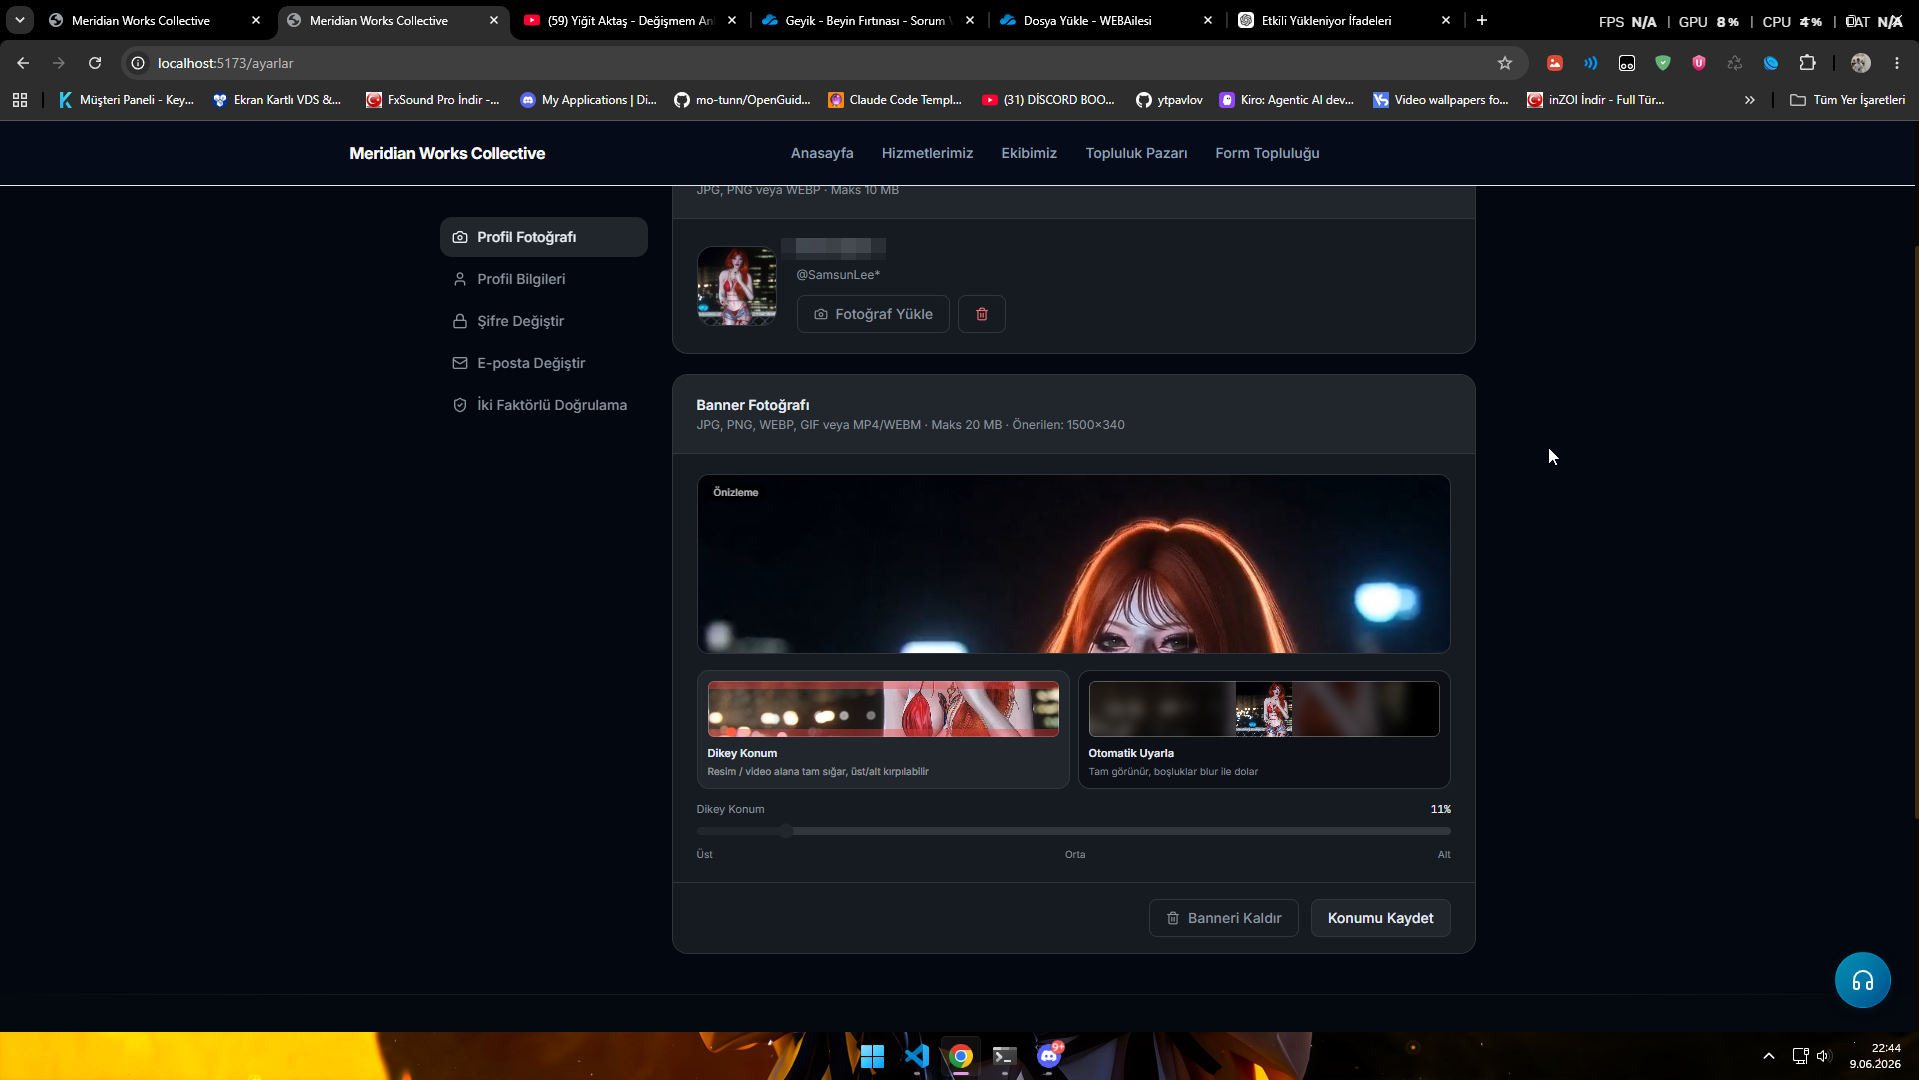The image size is (1919, 1080).
Task: Reload the page using refresh icon
Action: click(x=95, y=63)
